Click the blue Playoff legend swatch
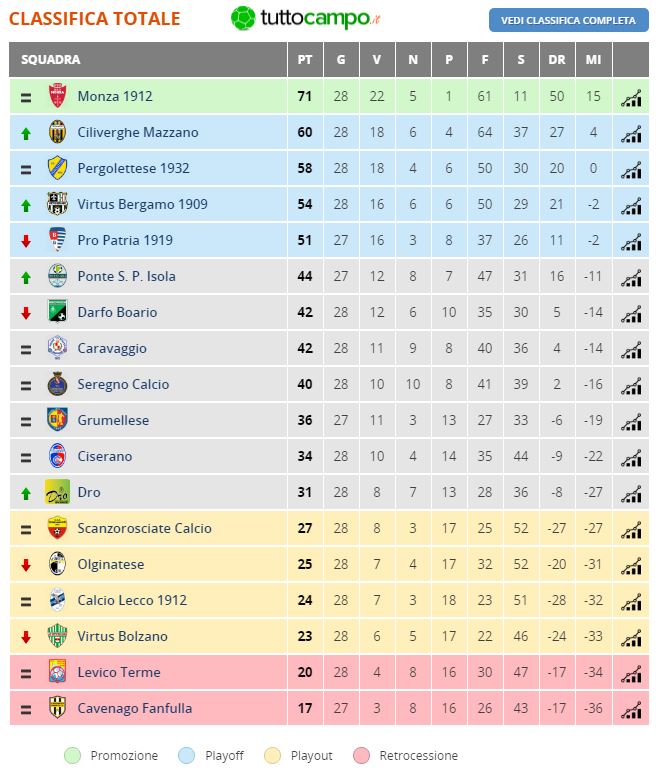The image size is (664, 774). 187,755
